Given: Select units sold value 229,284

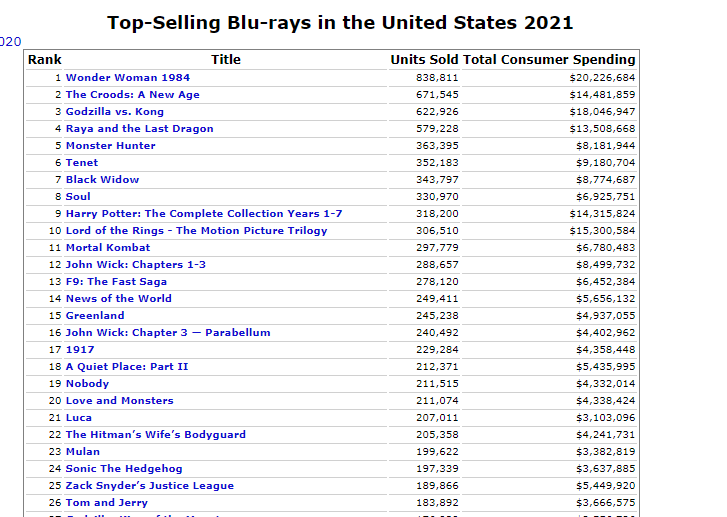Looking at the screenshot, I should click(x=437, y=350).
